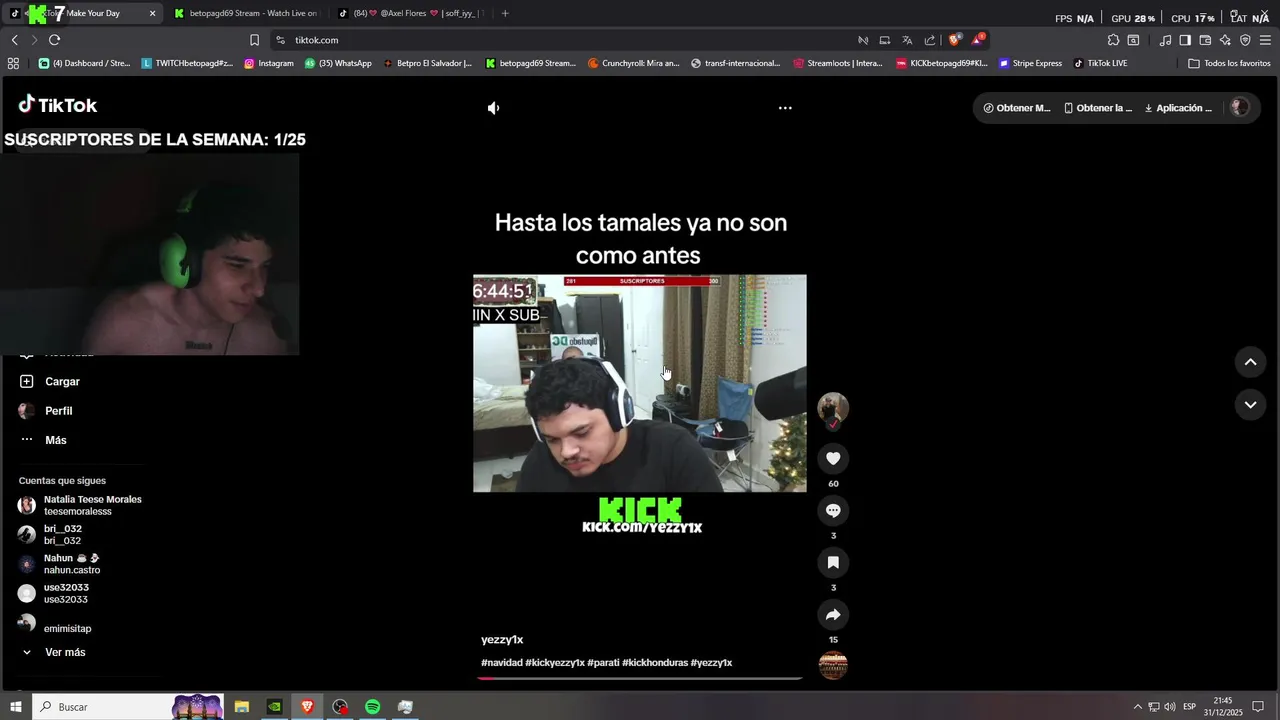Open profile avatar in TikTok header
1280x720 pixels.
pos(1239,107)
